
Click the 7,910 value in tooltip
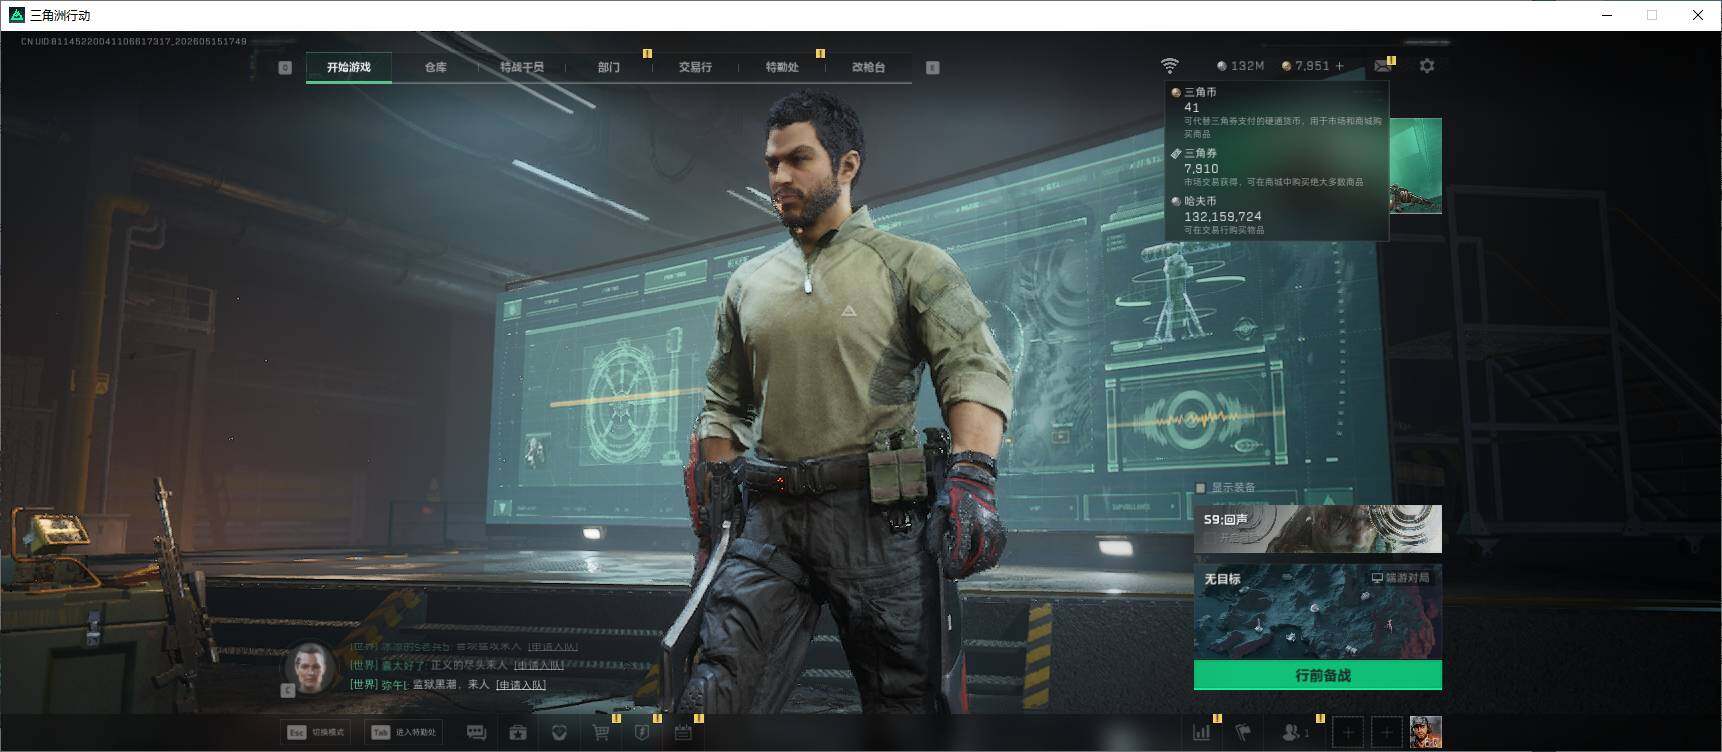pyautogui.click(x=1201, y=169)
